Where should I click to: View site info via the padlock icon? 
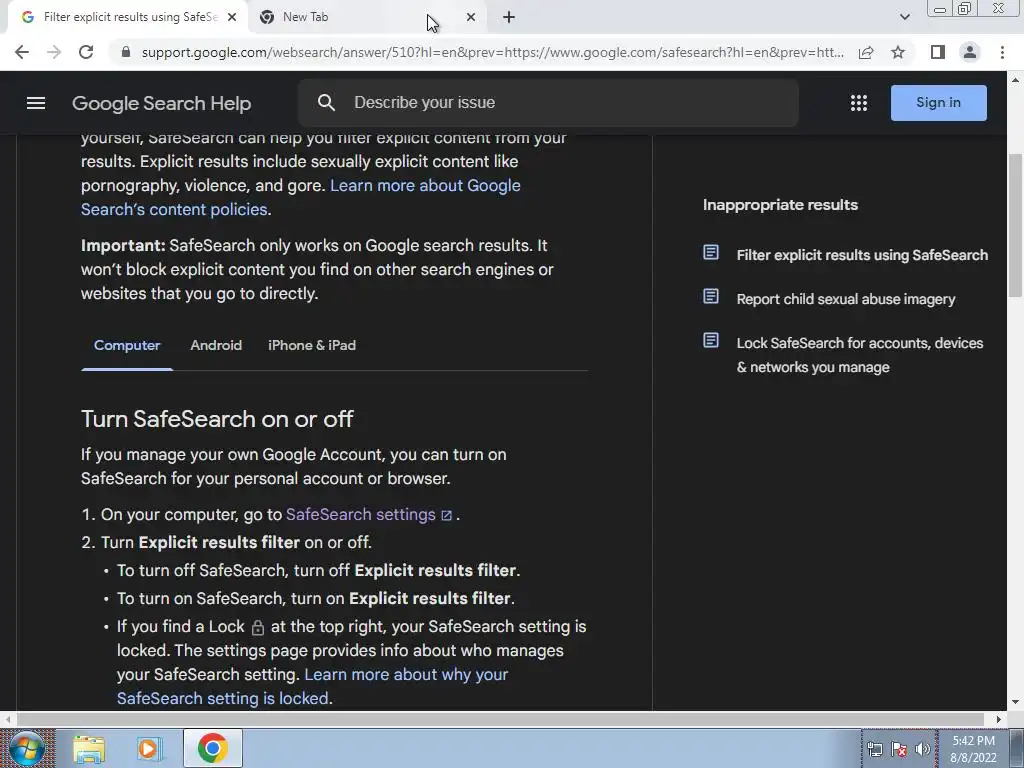click(126, 52)
